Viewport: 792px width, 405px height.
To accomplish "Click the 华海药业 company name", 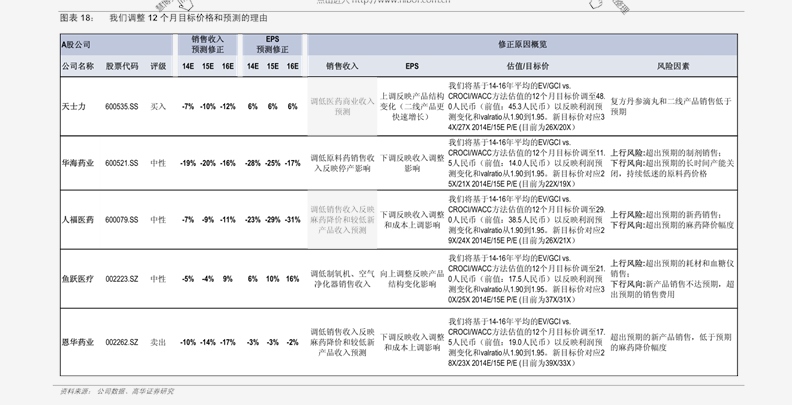I will [78, 163].
